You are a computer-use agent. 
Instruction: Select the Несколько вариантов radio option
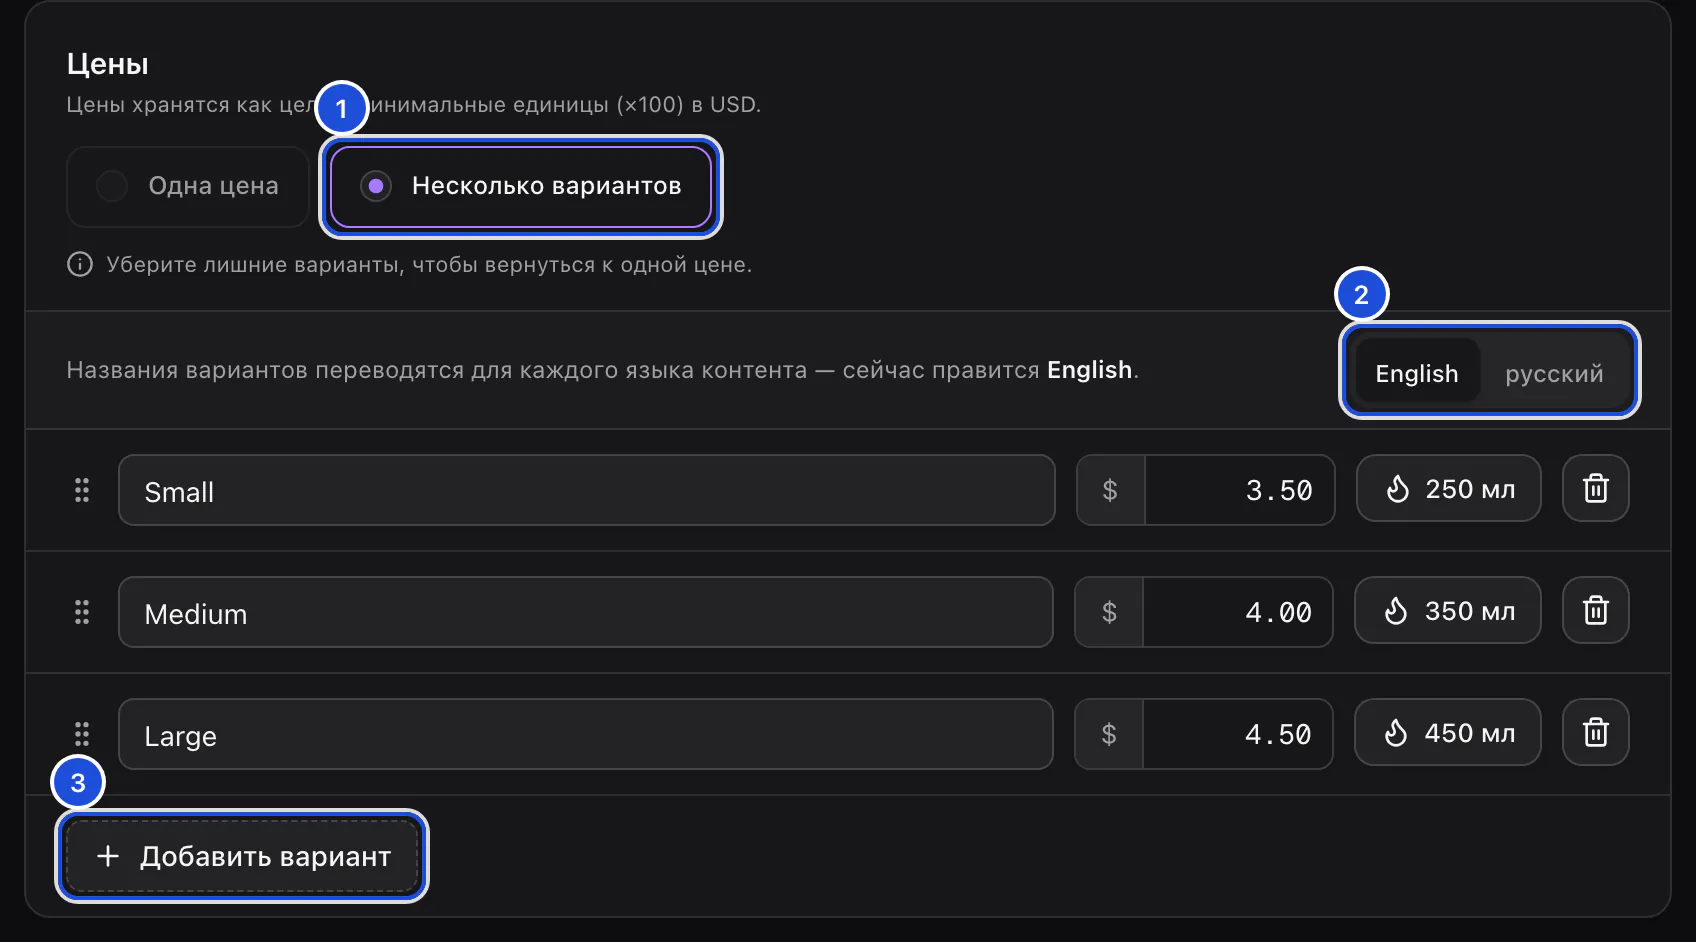pos(521,186)
